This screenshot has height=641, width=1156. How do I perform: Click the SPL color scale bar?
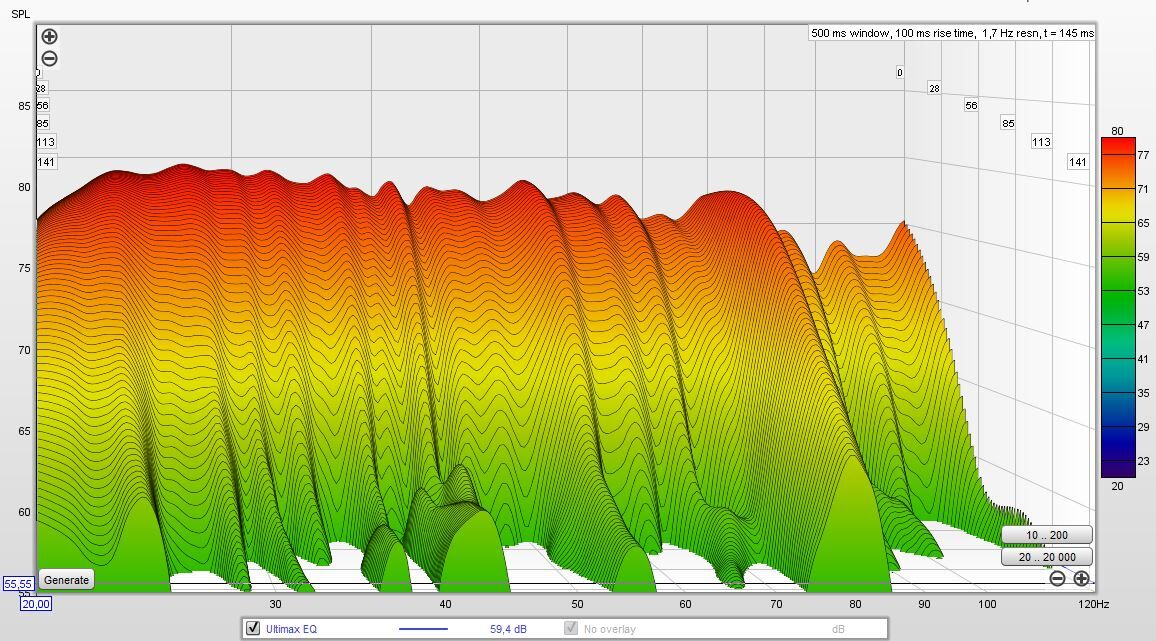(x=1118, y=308)
